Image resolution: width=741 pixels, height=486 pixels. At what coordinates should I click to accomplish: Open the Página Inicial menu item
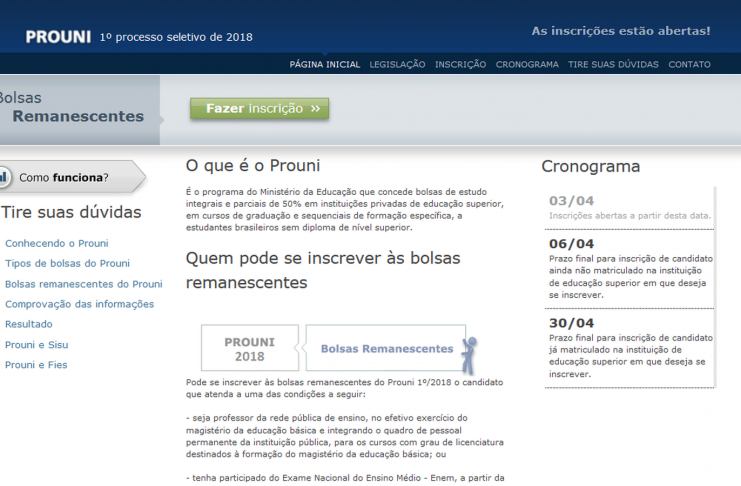[324, 65]
